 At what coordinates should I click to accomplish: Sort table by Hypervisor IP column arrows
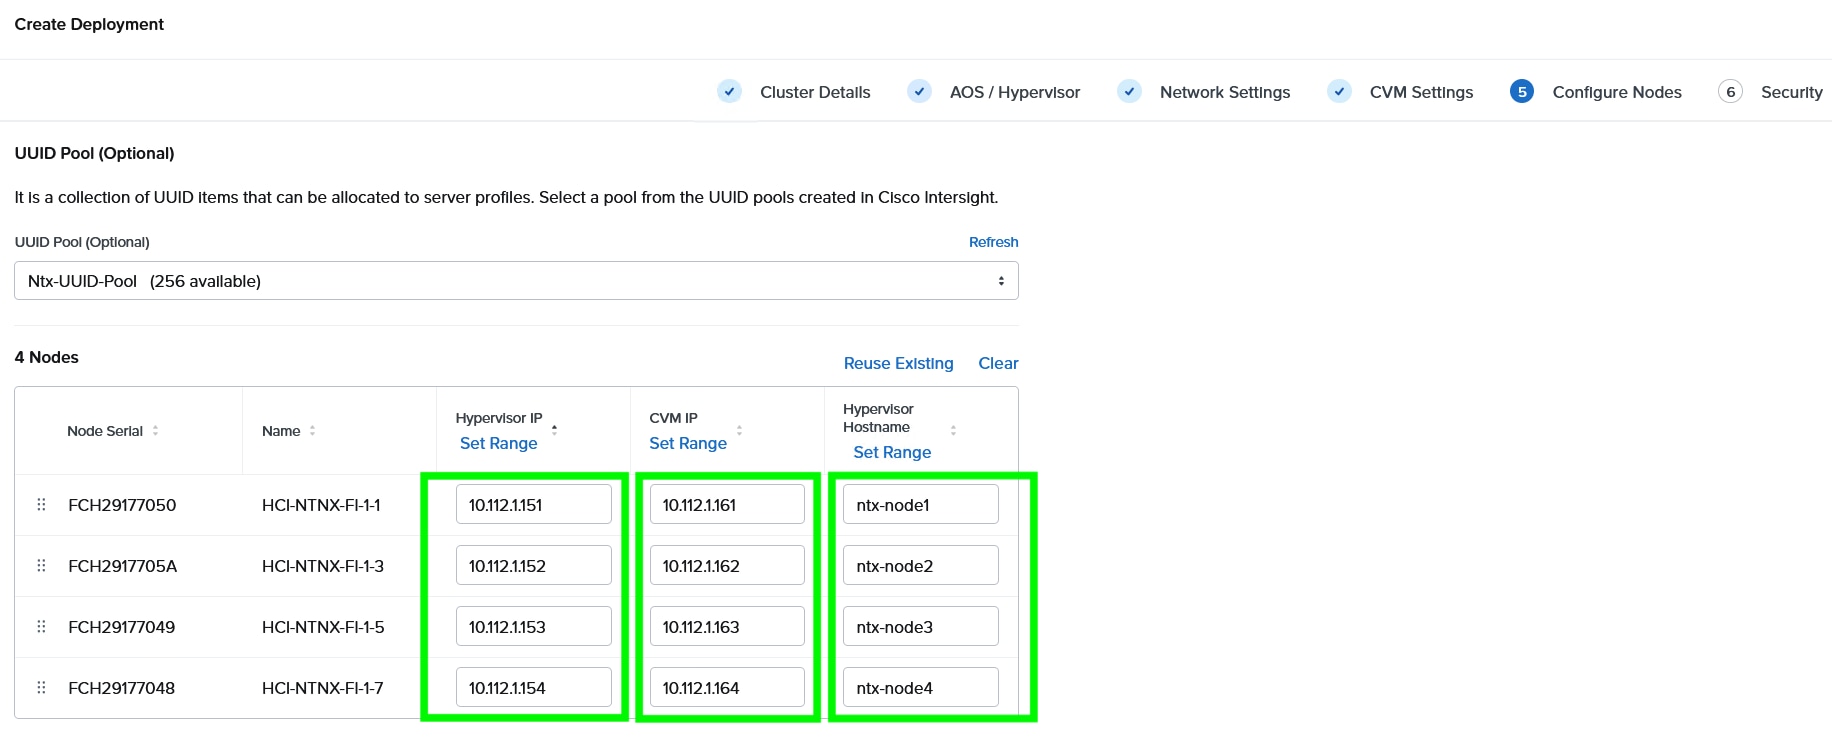pyautogui.click(x=554, y=430)
